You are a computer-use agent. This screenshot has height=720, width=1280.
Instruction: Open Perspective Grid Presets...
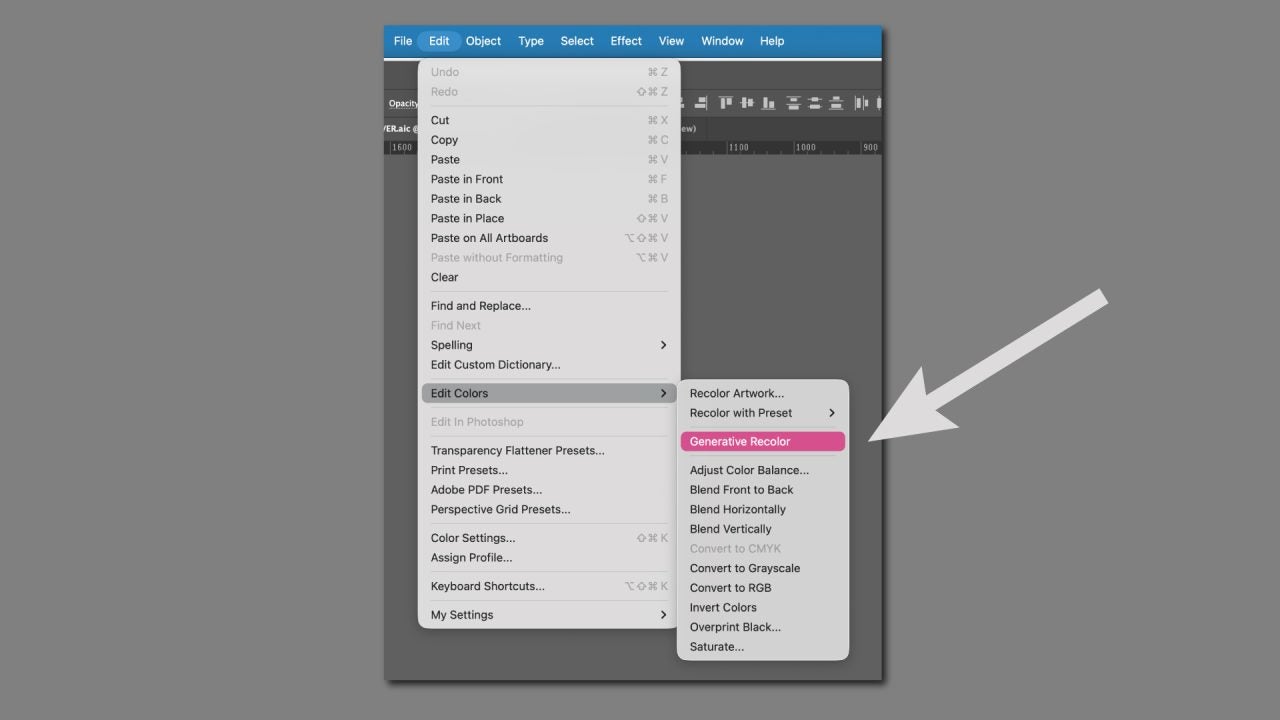[x=549, y=509]
